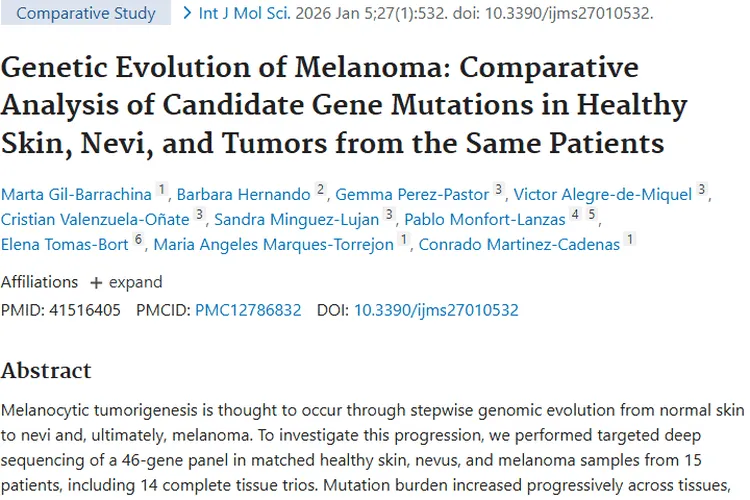Viewport: 750px width, 500px height.
Task: Show affiliation 1 next to Gil-Barrachina
Action: (x=162, y=189)
